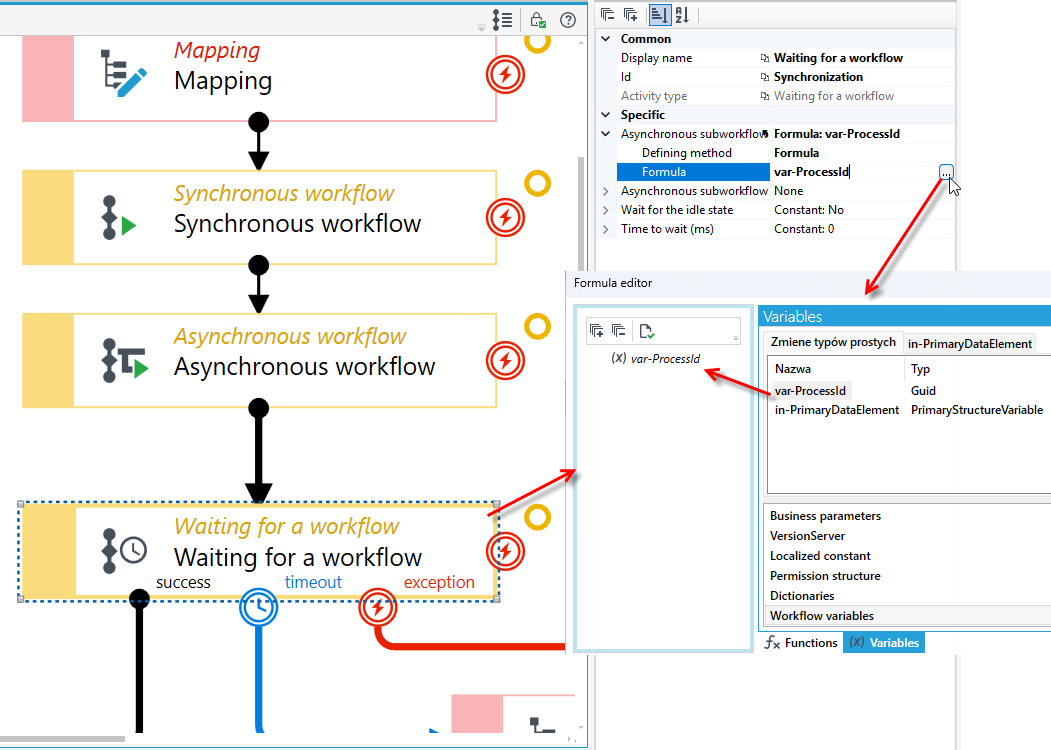Expand all property groups in the properties toolbar

[631, 15]
